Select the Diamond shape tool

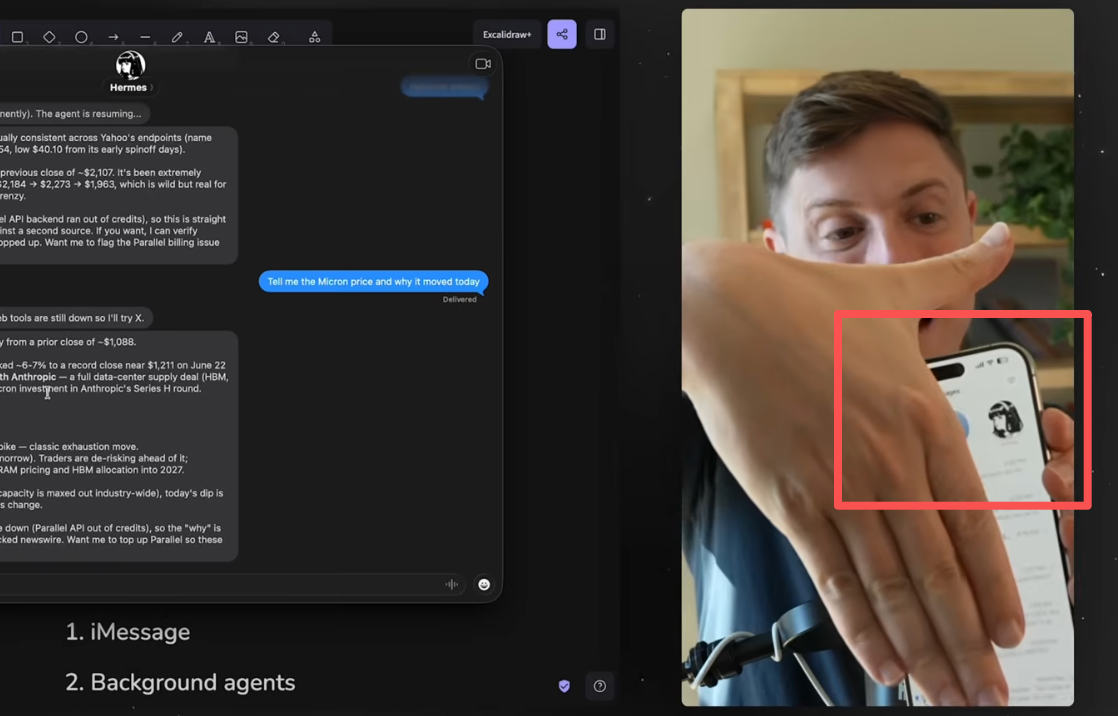[x=49, y=36]
